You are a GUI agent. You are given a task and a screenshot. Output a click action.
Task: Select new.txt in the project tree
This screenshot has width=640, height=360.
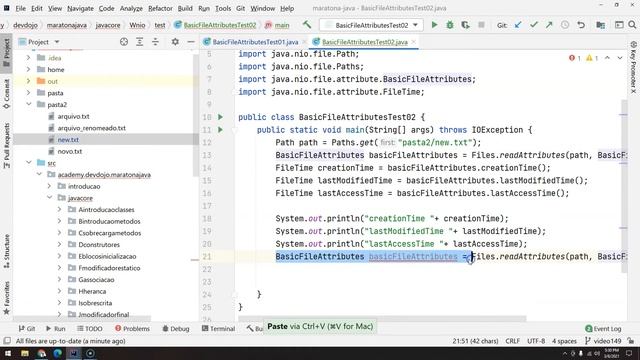pyautogui.click(x=68, y=140)
